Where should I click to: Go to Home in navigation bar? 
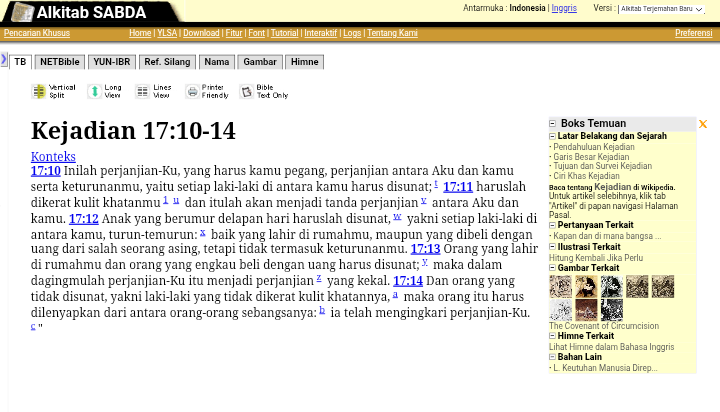(140, 33)
